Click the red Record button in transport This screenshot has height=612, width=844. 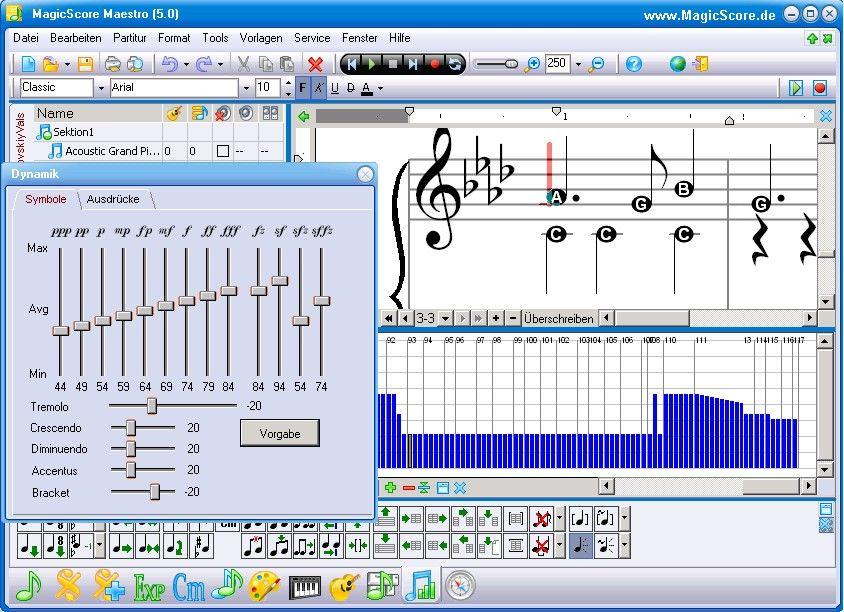pos(434,64)
